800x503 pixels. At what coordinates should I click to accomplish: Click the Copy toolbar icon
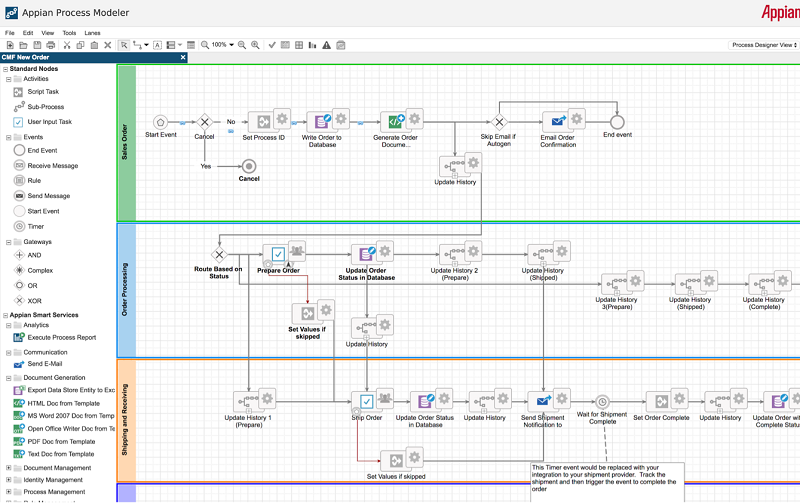click(x=80, y=45)
